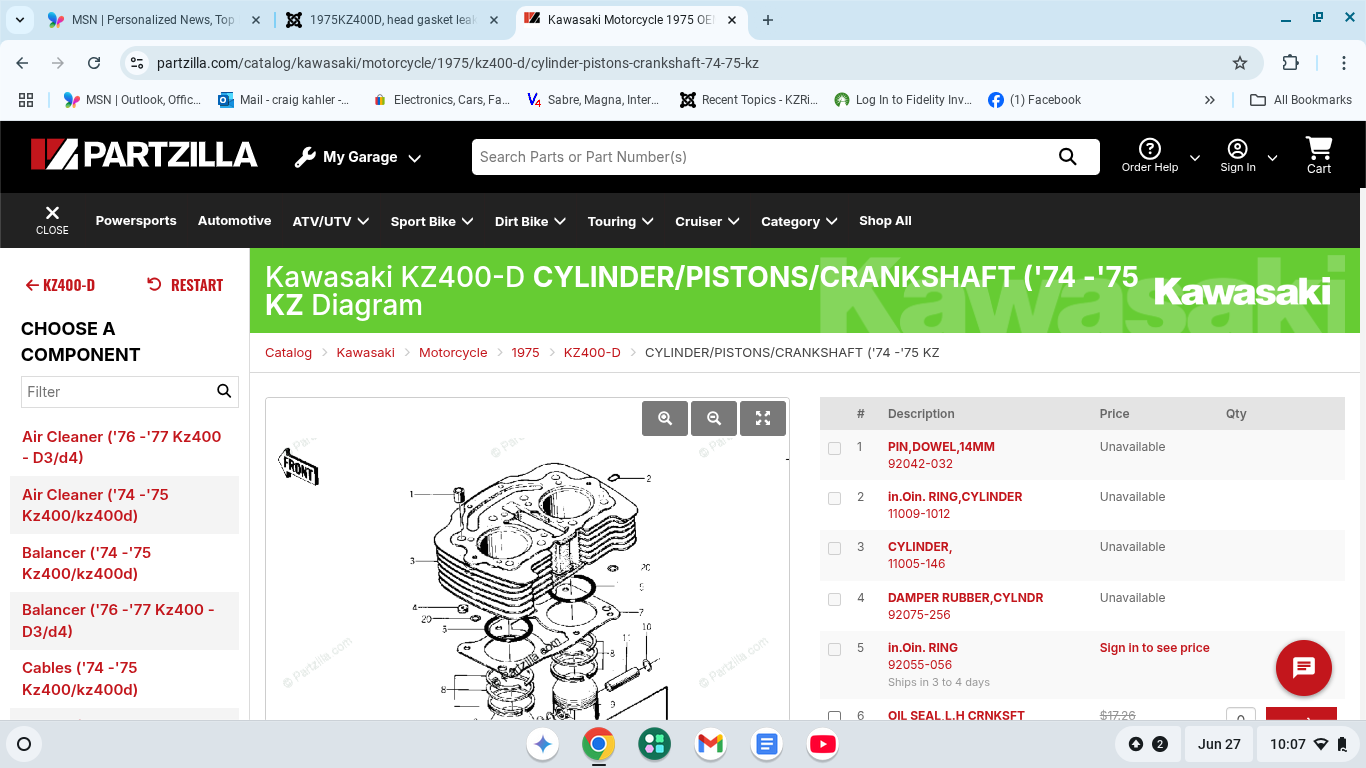Image resolution: width=1366 pixels, height=768 pixels.
Task: Open the Powersports menu item
Action: pos(136,221)
